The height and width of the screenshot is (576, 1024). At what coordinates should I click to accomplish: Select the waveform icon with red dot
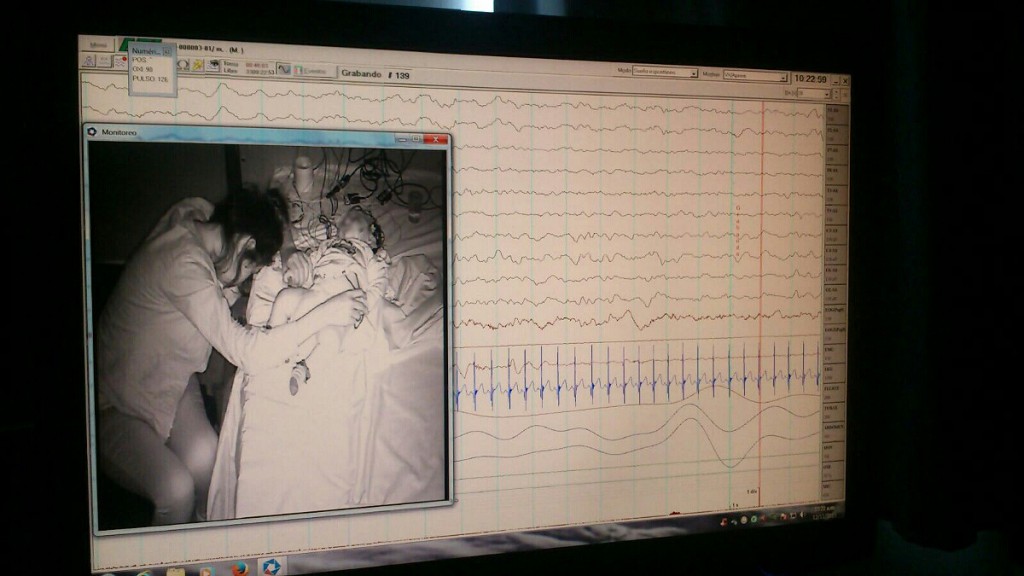pos(121,62)
